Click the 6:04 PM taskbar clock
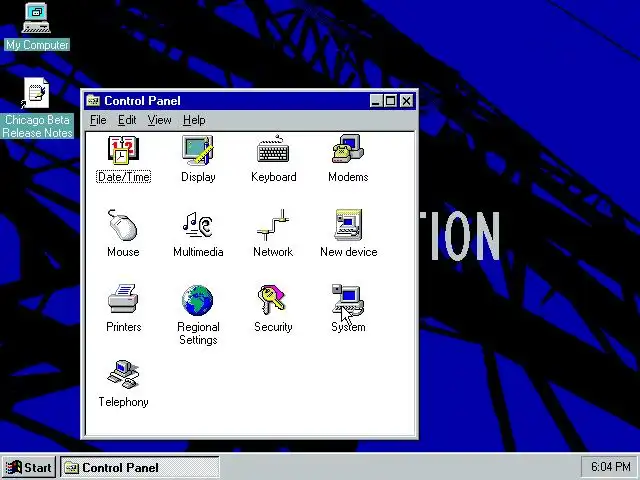This screenshot has height=480, width=640. (610, 467)
